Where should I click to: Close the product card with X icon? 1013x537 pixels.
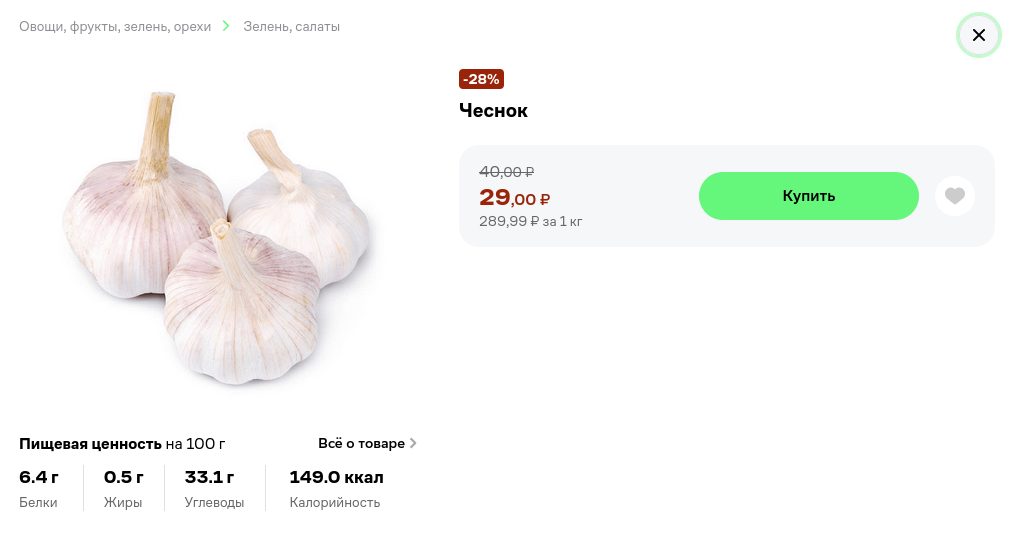[x=978, y=35]
